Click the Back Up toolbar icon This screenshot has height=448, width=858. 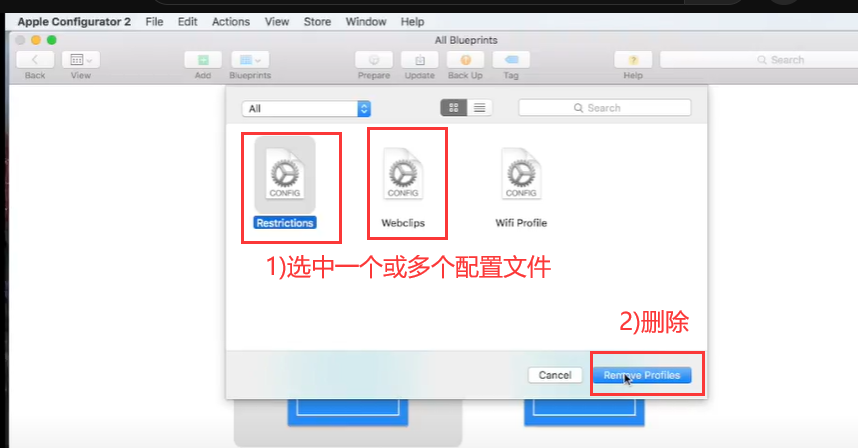point(465,60)
